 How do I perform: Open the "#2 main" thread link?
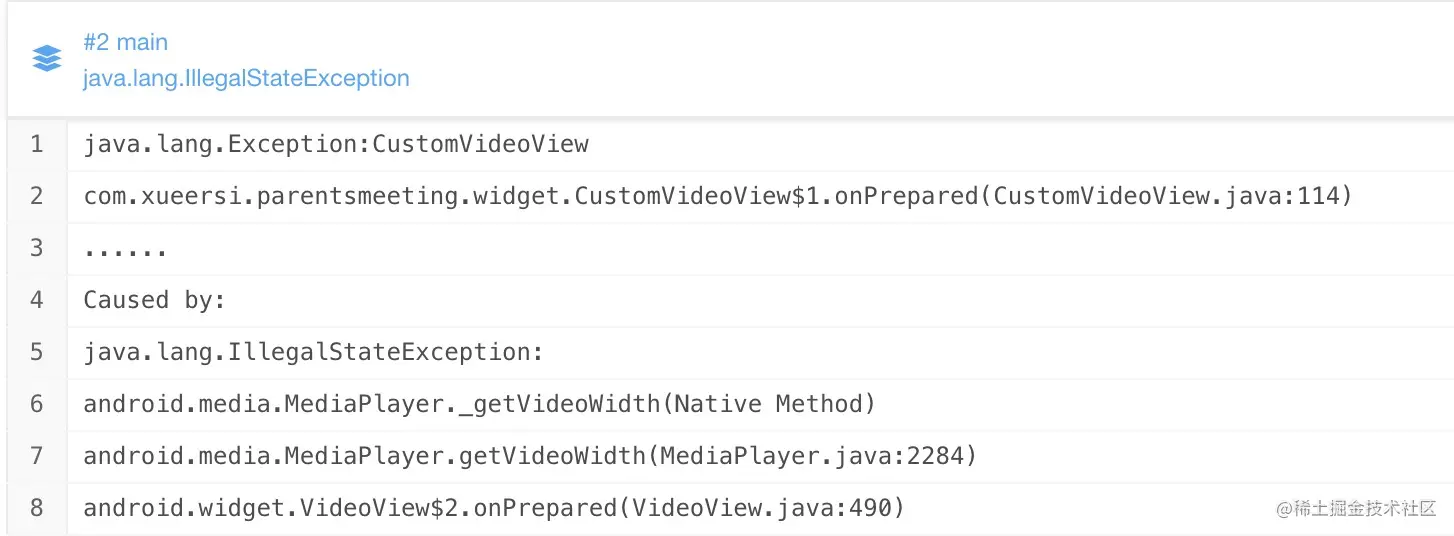pyautogui.click(x=125, y=42)
